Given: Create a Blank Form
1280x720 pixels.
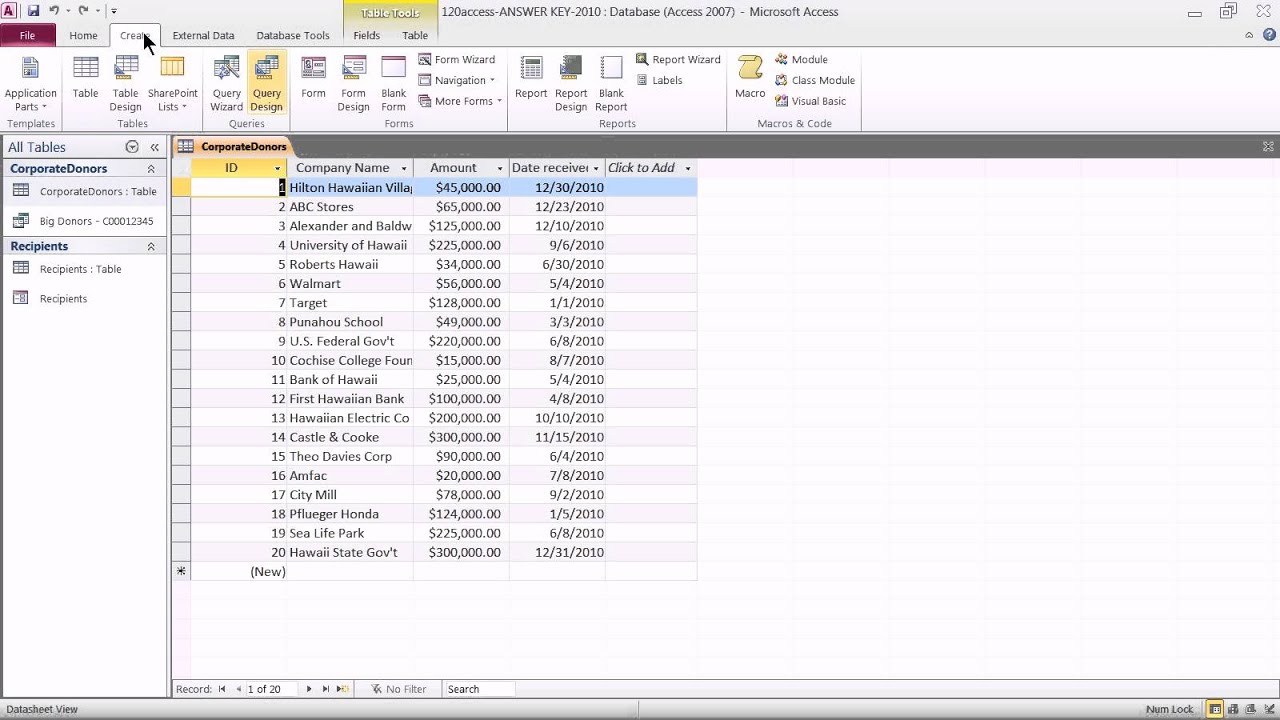Looking at the screenshot, I should click(394, 84).
